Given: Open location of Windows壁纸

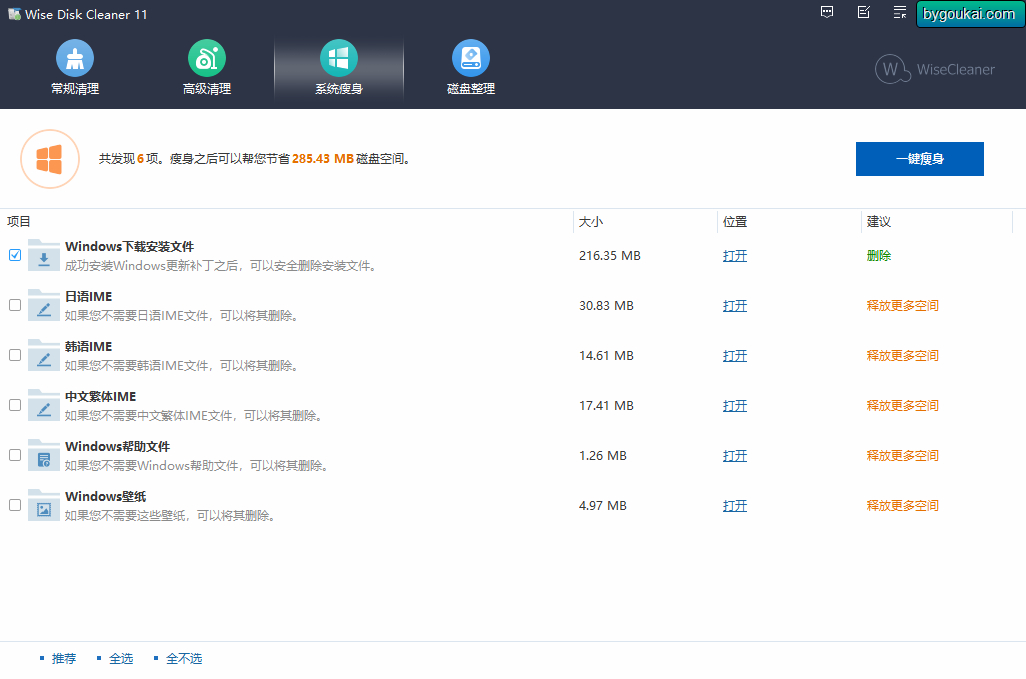Looking at the screenshot, I should [x=735, y=506].
